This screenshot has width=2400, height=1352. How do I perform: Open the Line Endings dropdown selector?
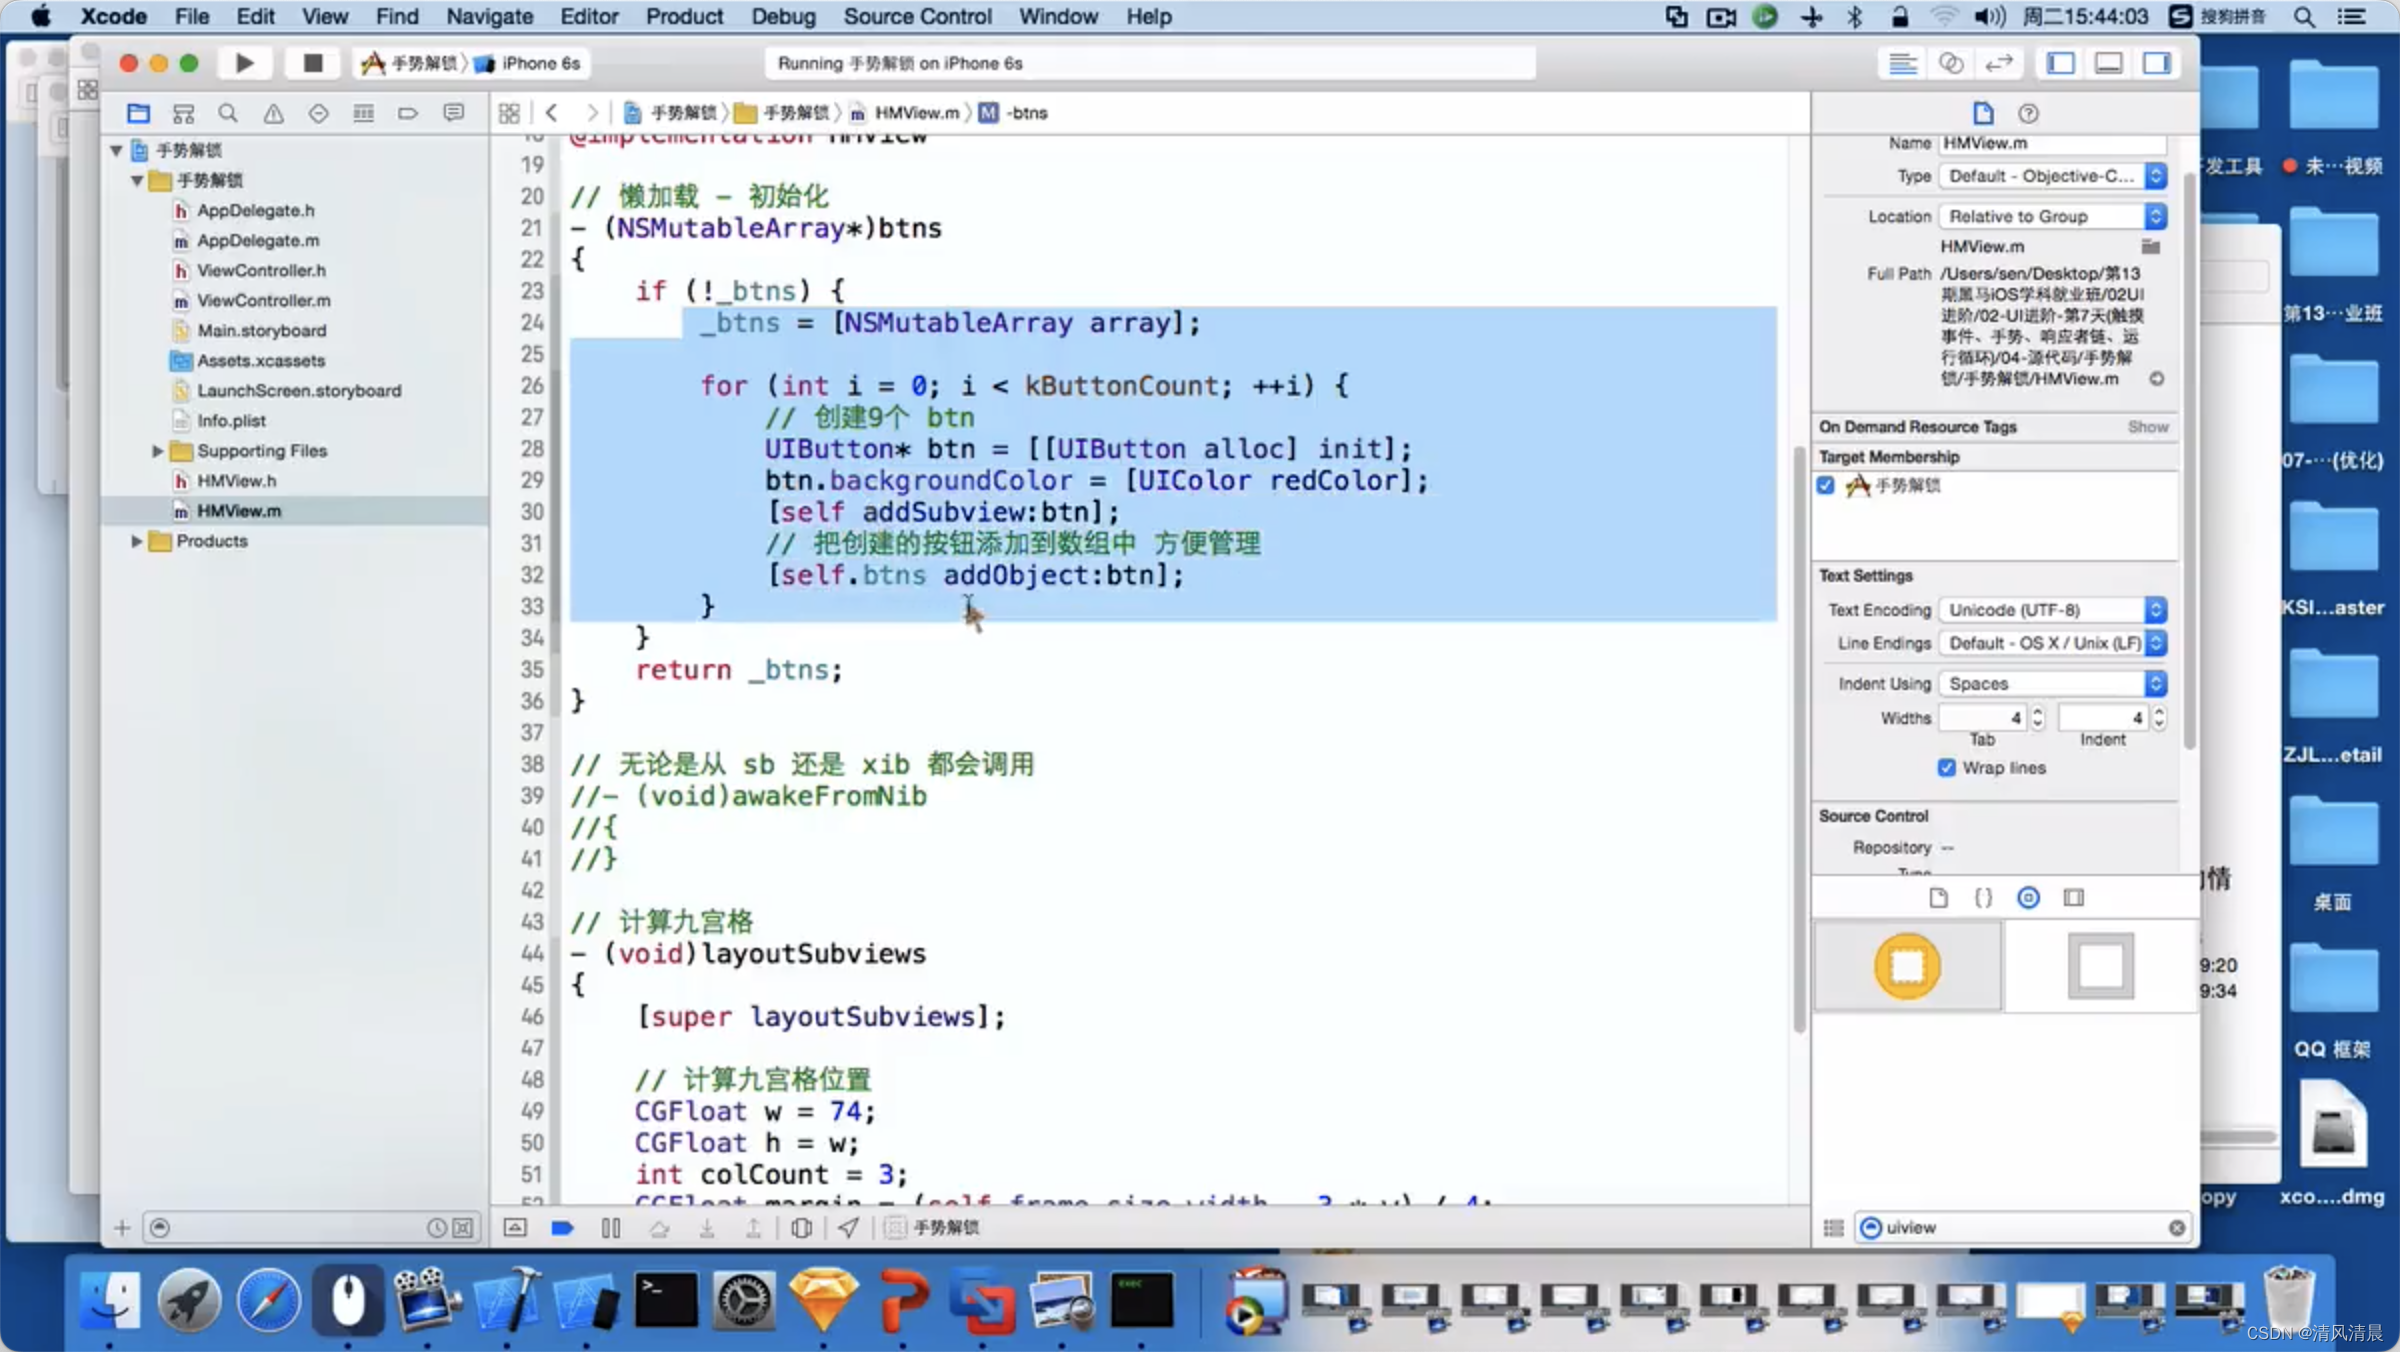click(2052, 643)
